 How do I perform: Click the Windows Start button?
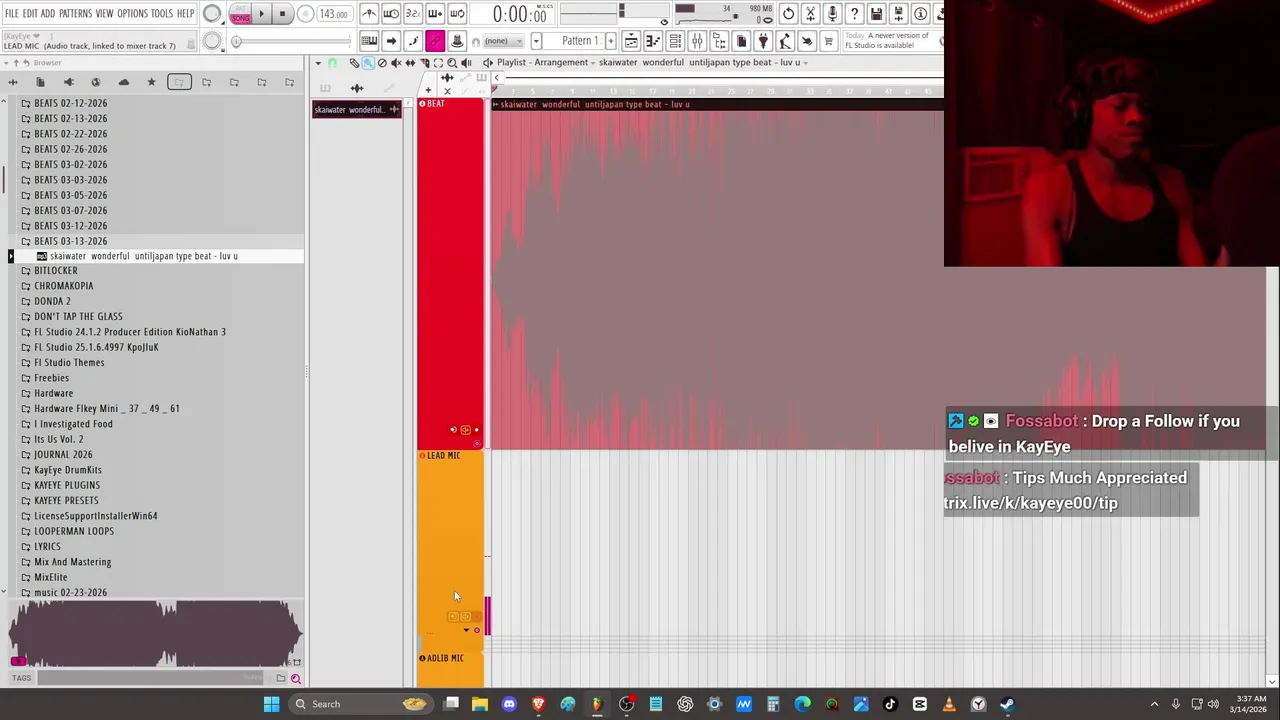pos(271,704)
